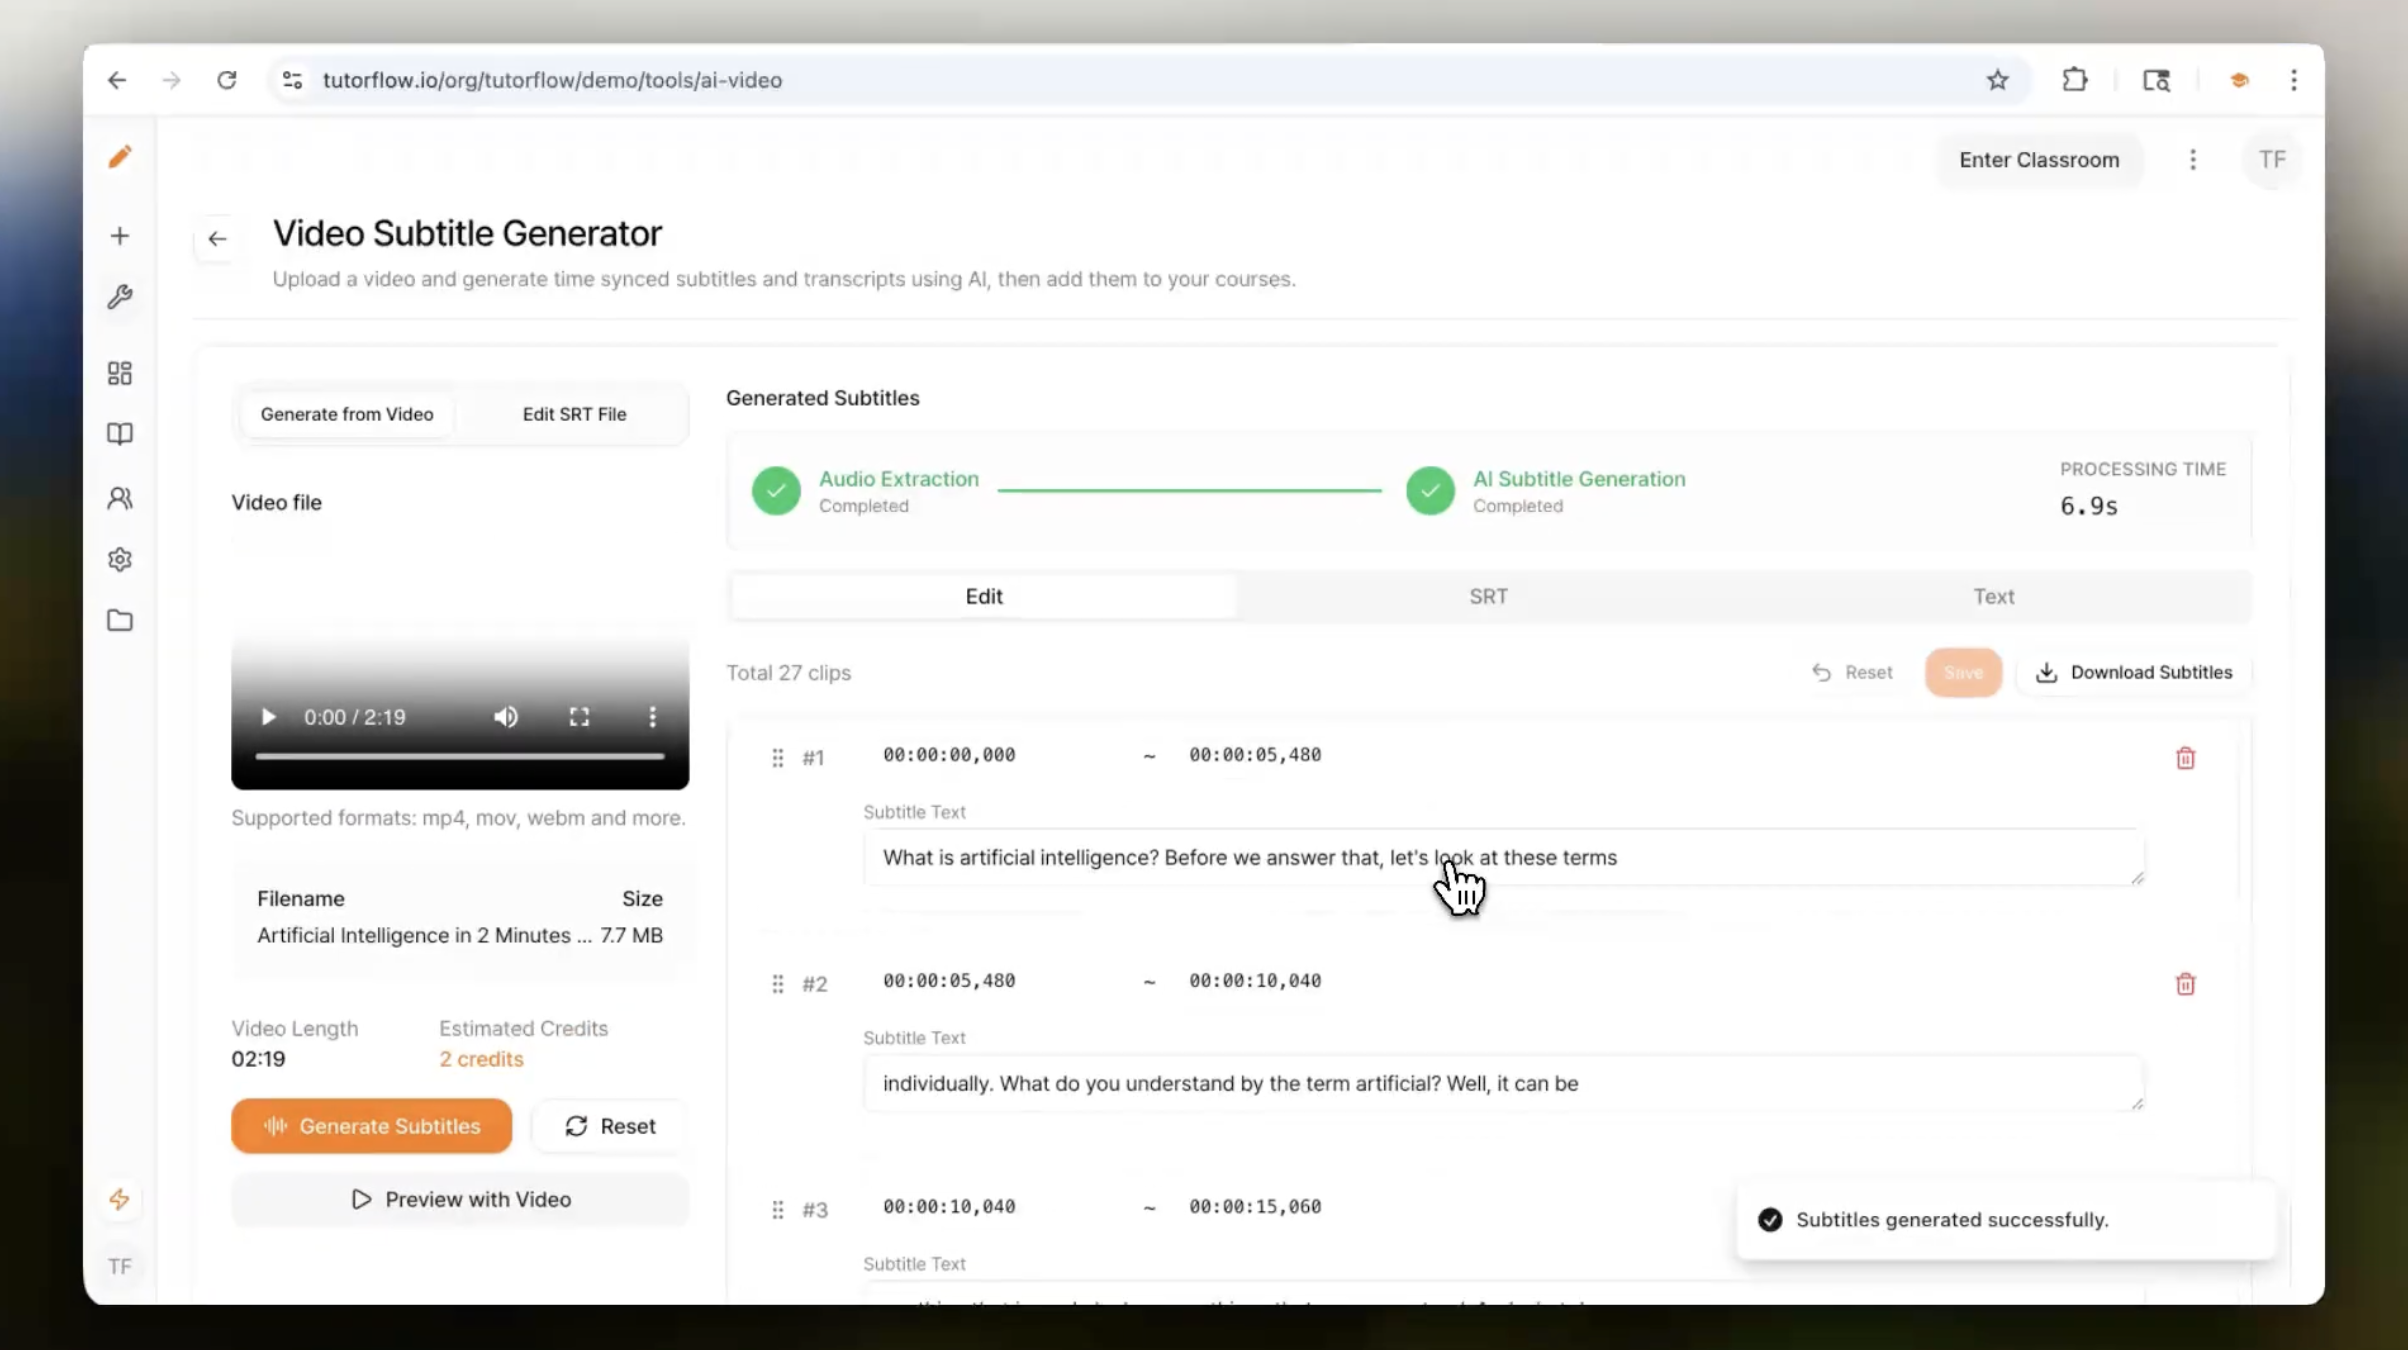The width and height of the screenshot is (2408, 1350).
Task: Open the courses book icon in sidebar
Action: 120,434
